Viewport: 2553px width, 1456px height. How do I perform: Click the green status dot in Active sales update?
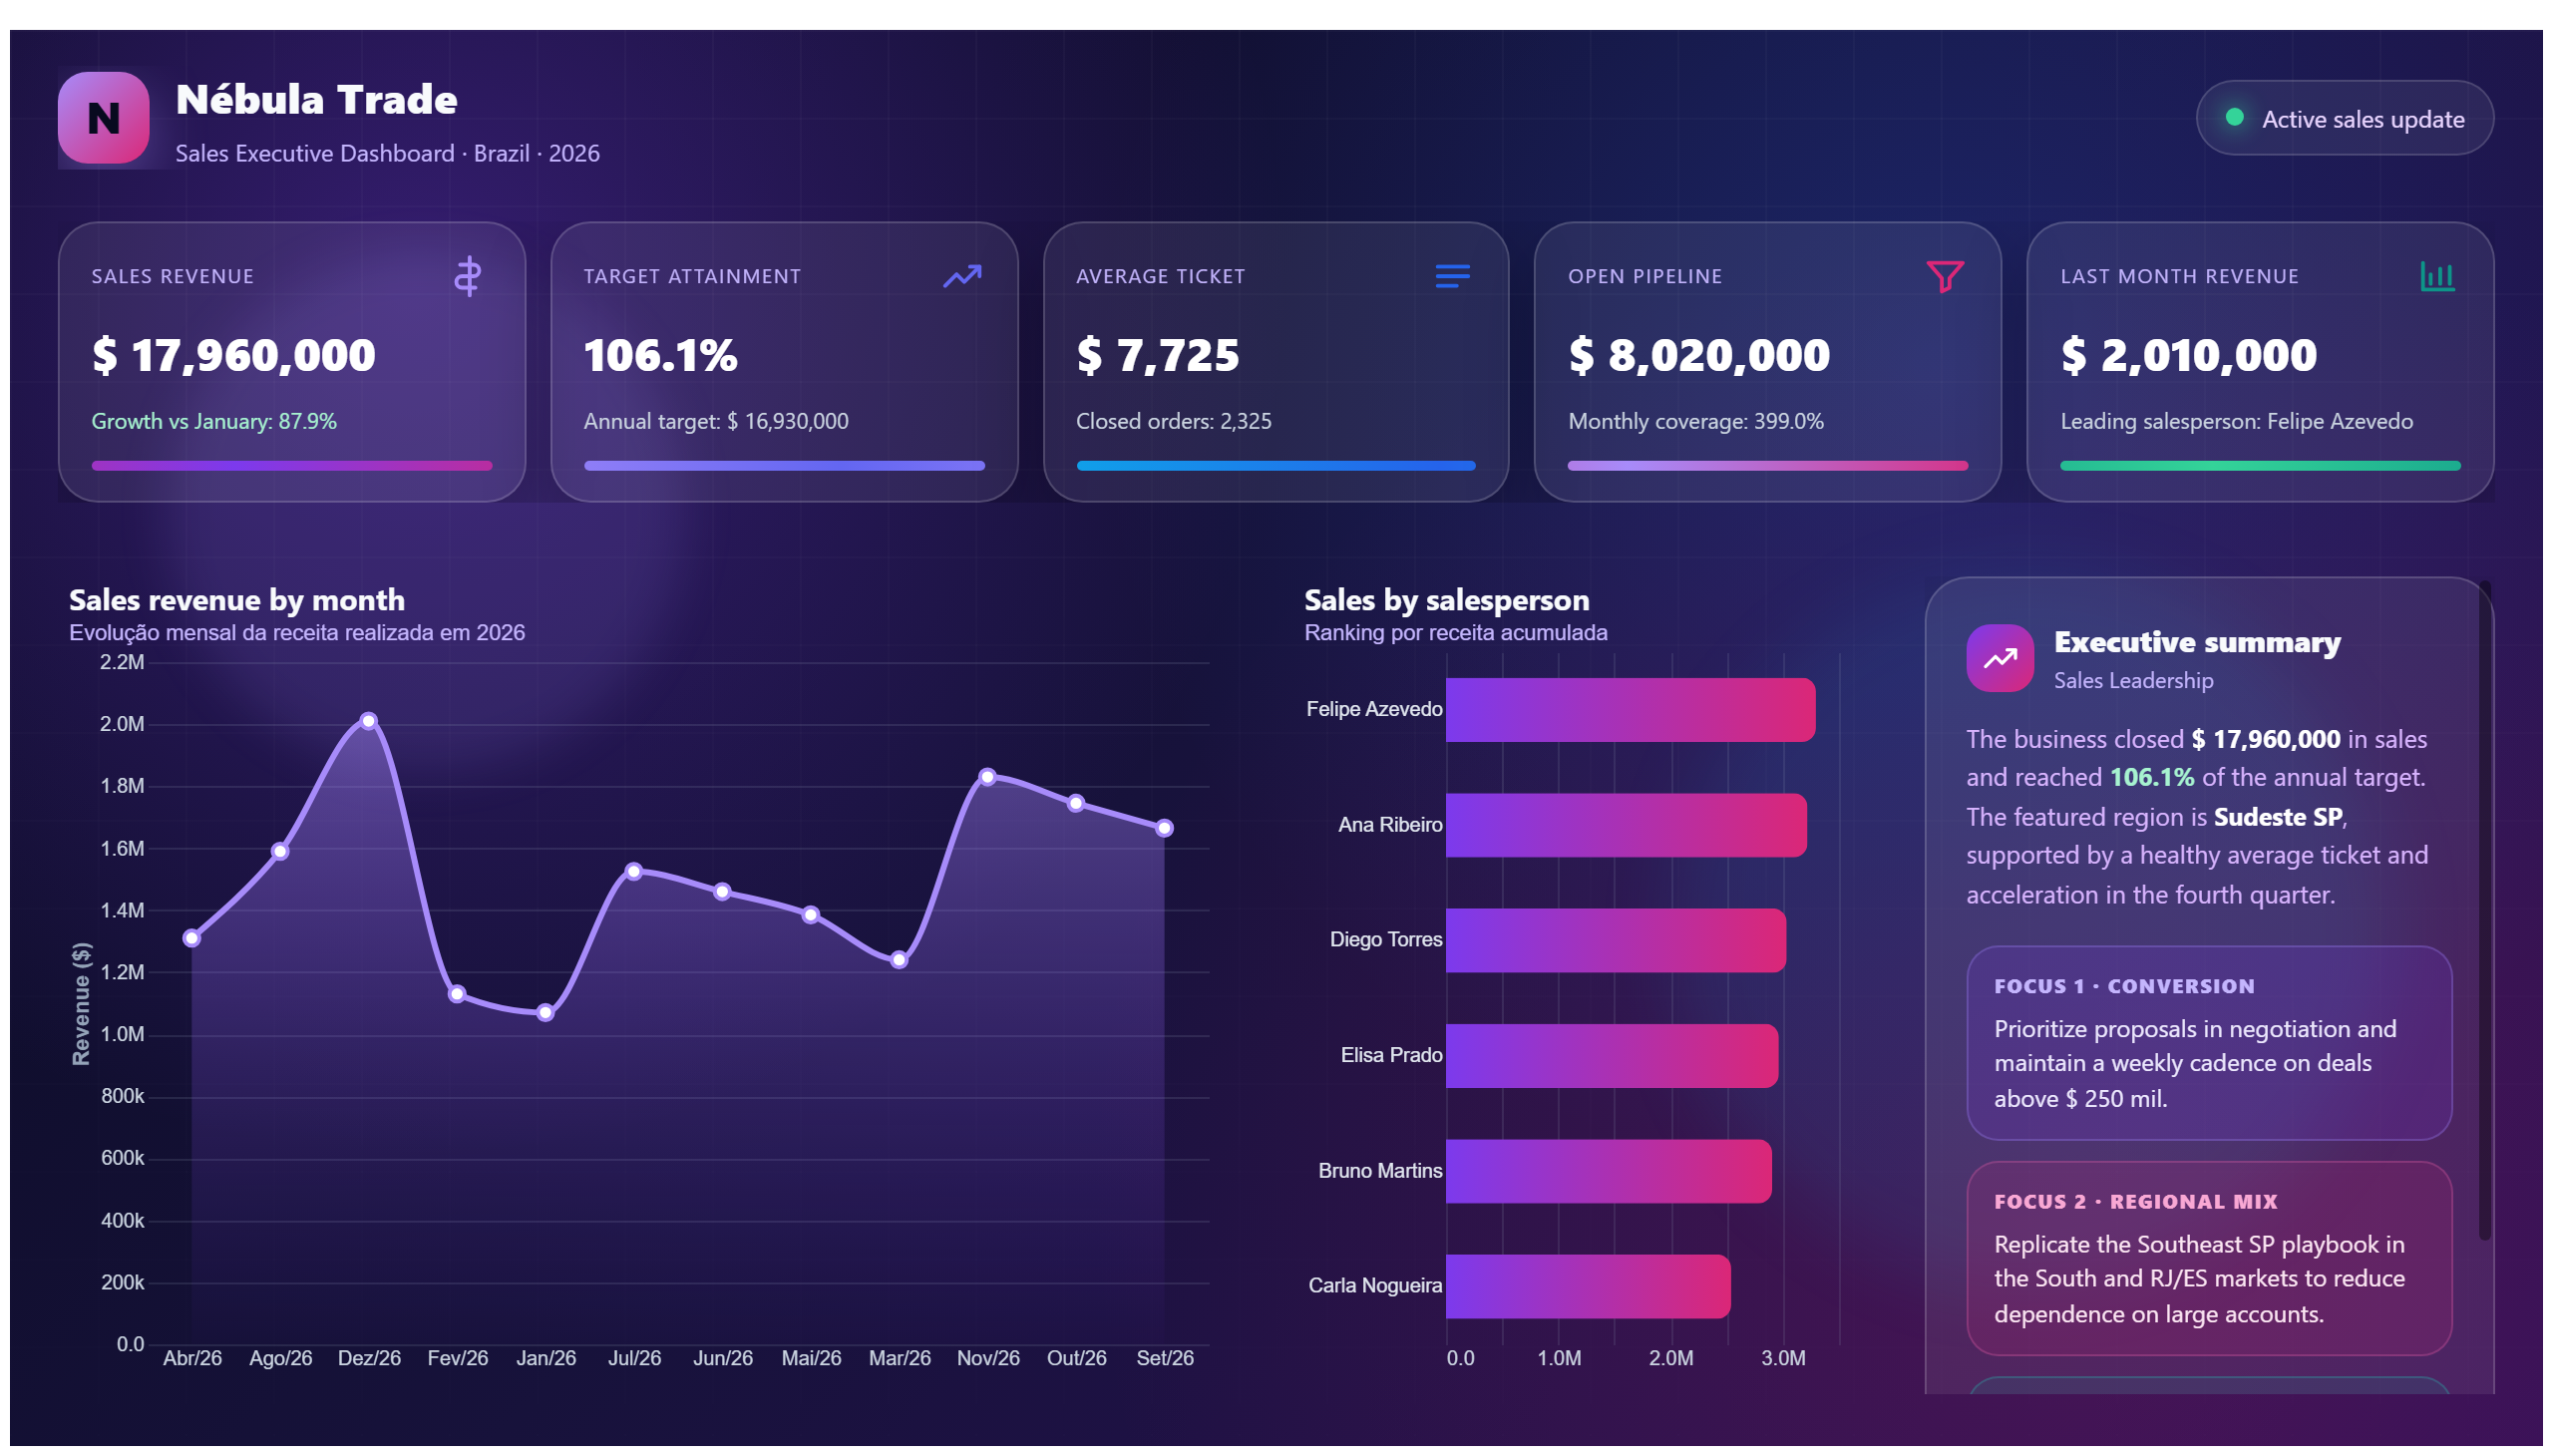(2234, 117)
